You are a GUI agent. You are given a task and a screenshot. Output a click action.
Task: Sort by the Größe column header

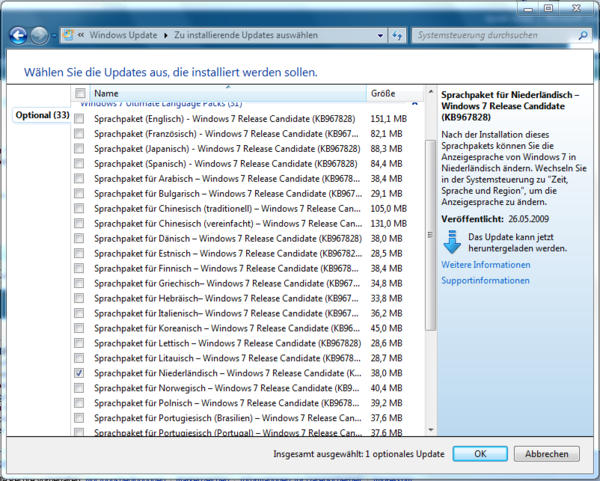(x=395, y=93)
